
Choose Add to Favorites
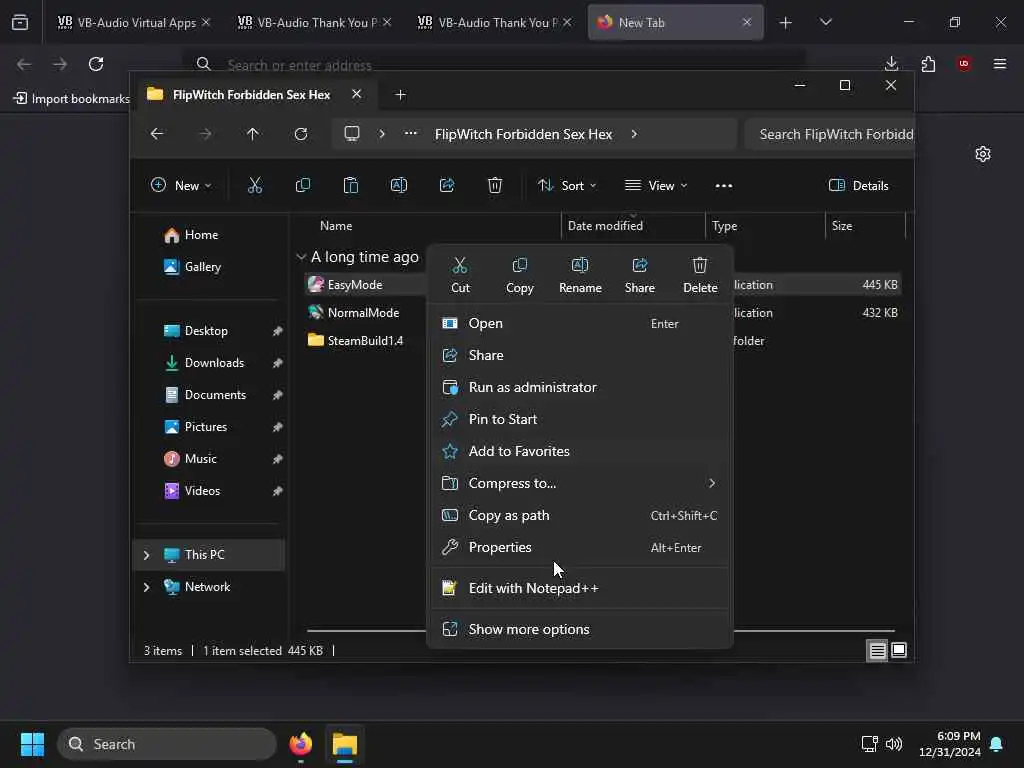coord(579,451)
